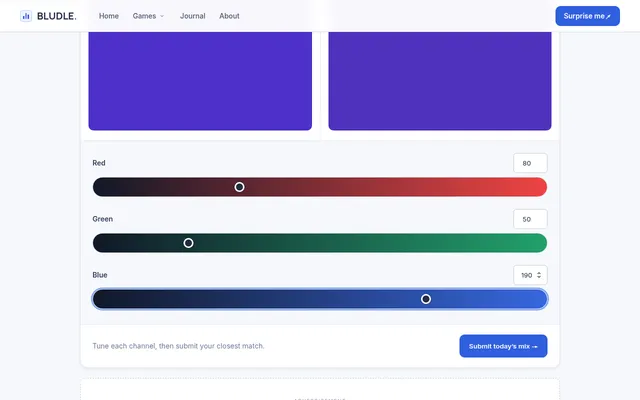Image resolution: width=640 pixels, height=400 pixels.
Task: Expand the Games dropdown menu
Action: point(148,16)
